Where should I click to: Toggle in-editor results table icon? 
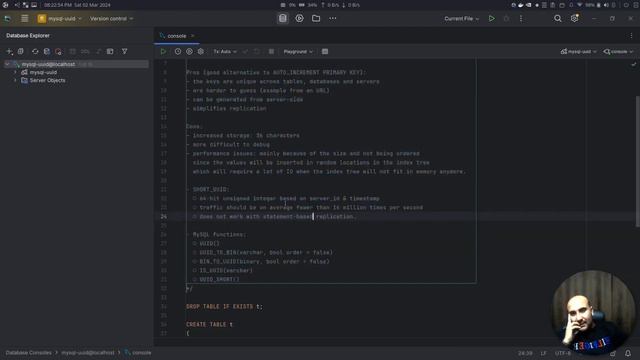pyautogui.click(x=325, y=51)
